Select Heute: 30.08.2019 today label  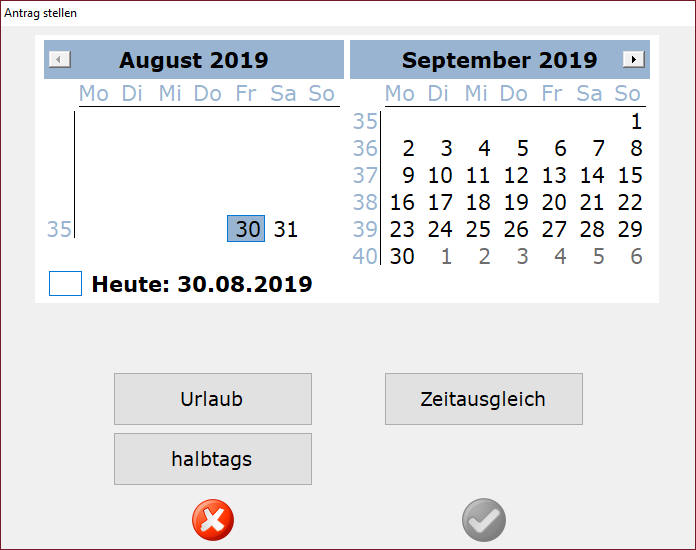(x=202, y=284)
